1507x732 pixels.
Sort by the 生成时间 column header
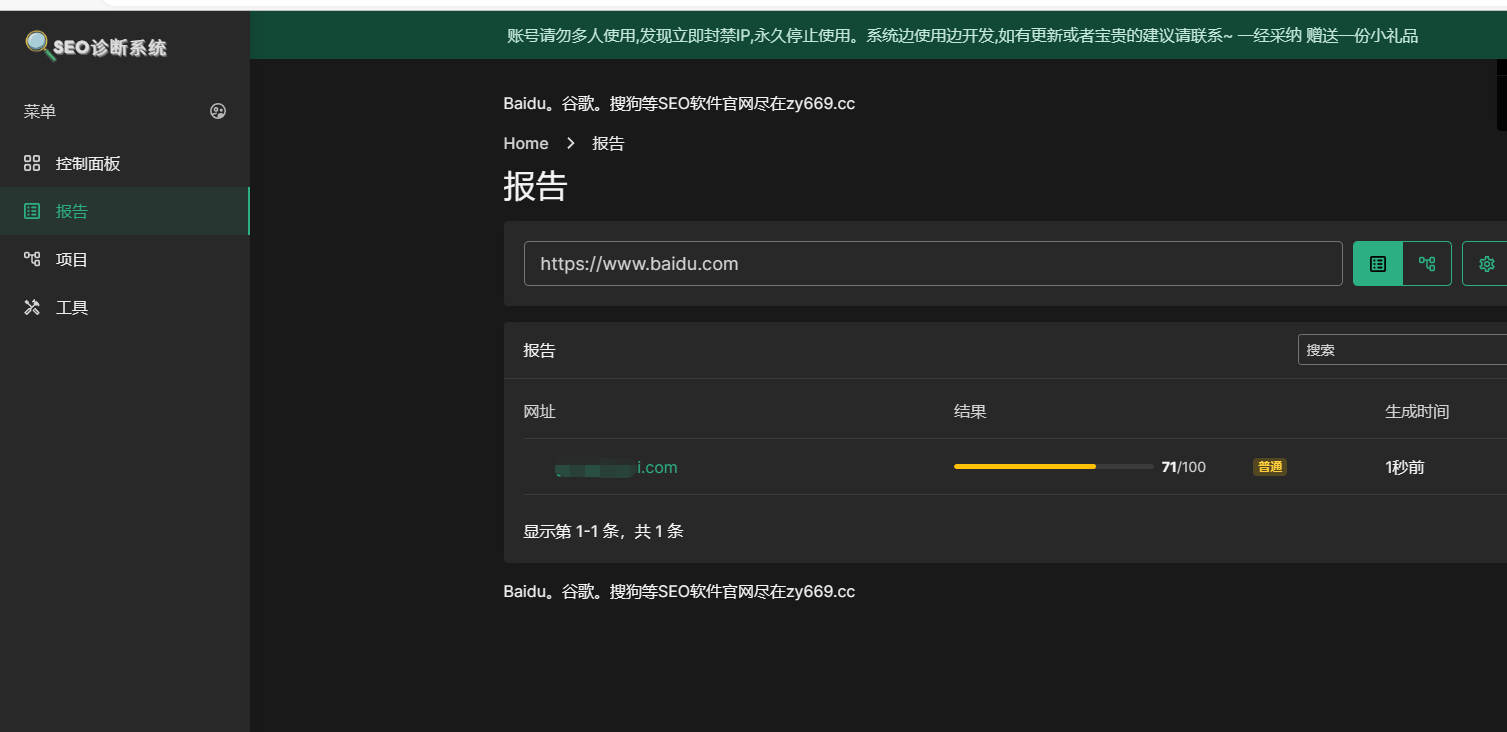pyautogui.click(x=1416, y=411)
